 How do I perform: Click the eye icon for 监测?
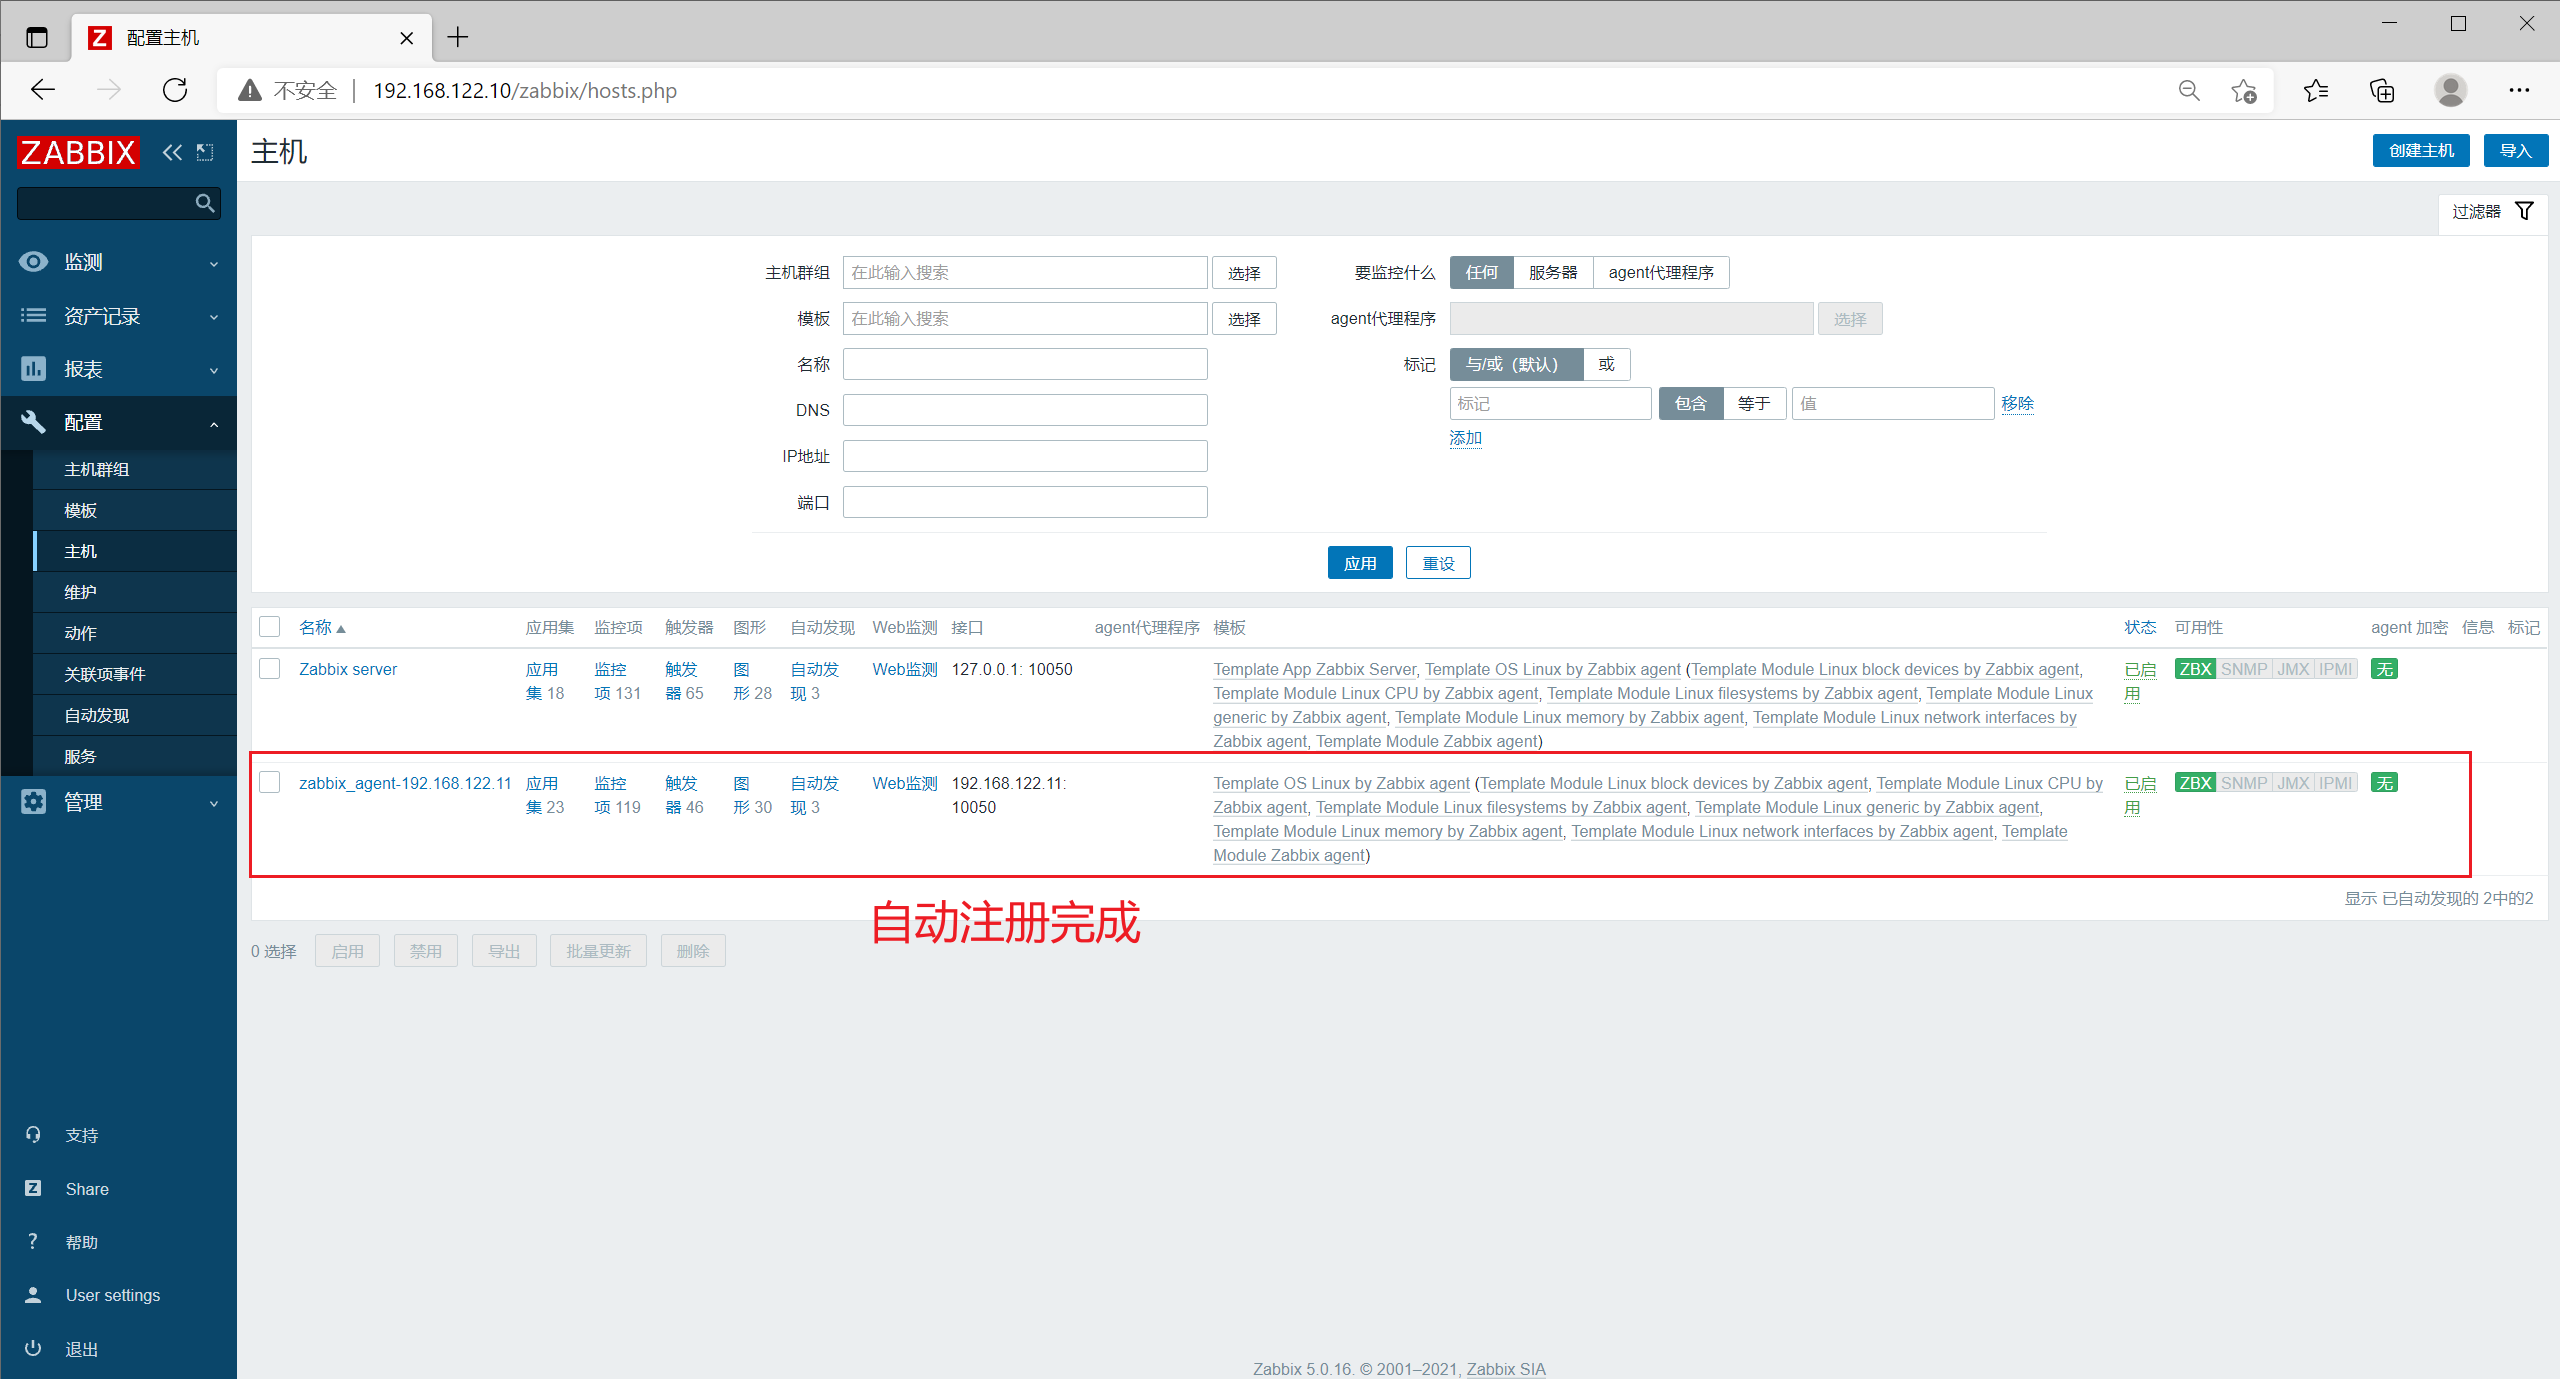click(33, 262)
